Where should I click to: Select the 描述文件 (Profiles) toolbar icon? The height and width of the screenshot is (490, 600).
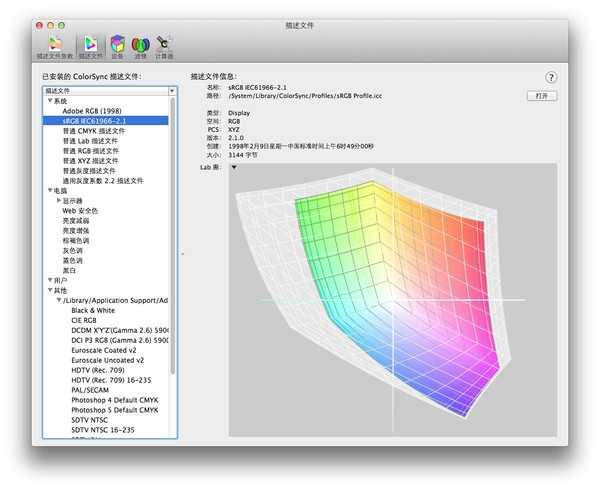coord(90,45)
